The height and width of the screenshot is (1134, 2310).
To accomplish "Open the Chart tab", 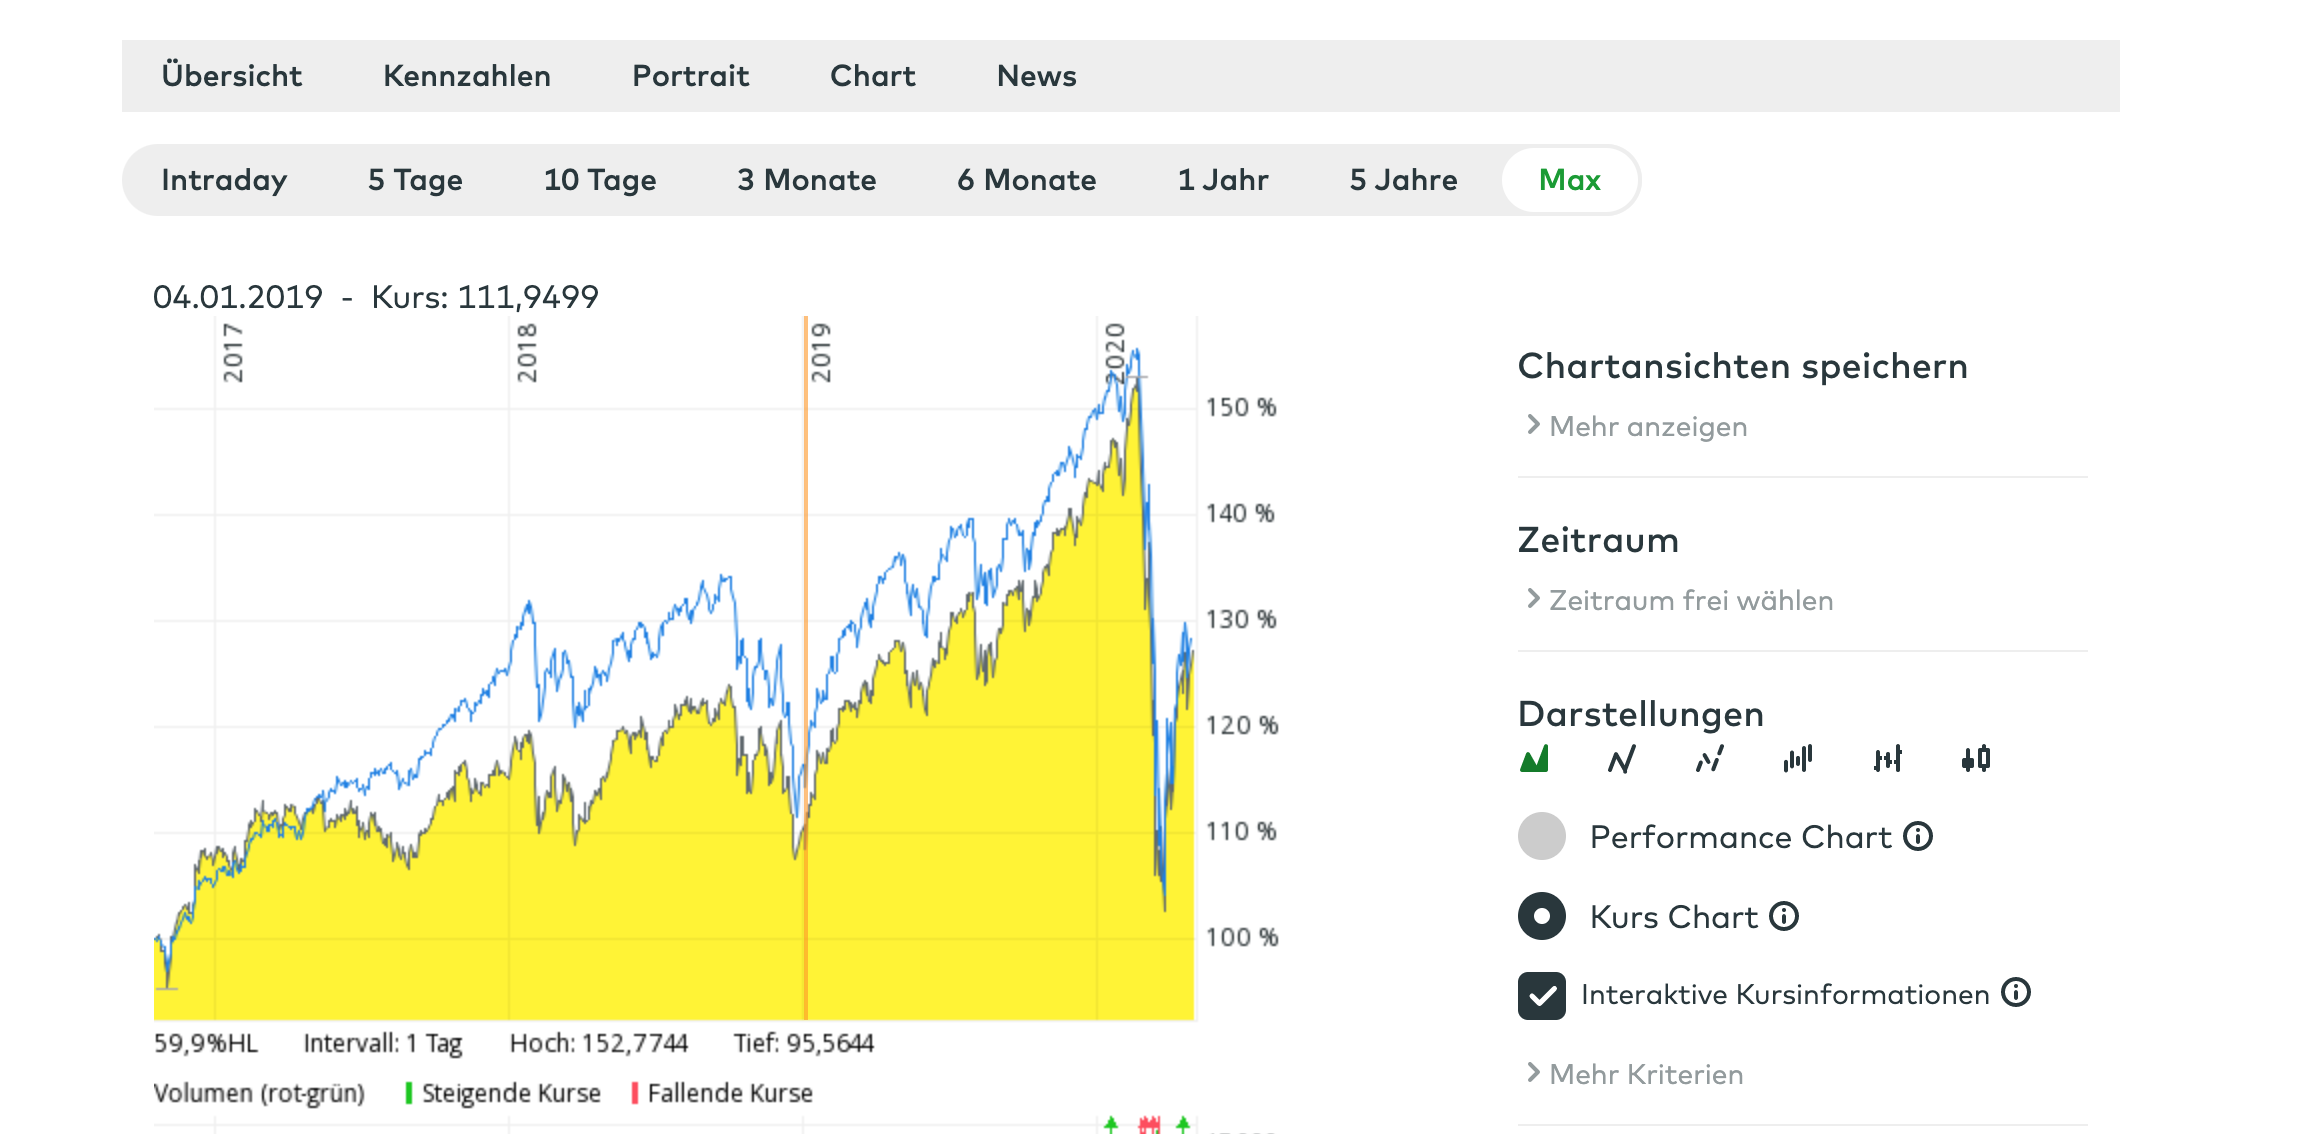I will coord(873,76).
